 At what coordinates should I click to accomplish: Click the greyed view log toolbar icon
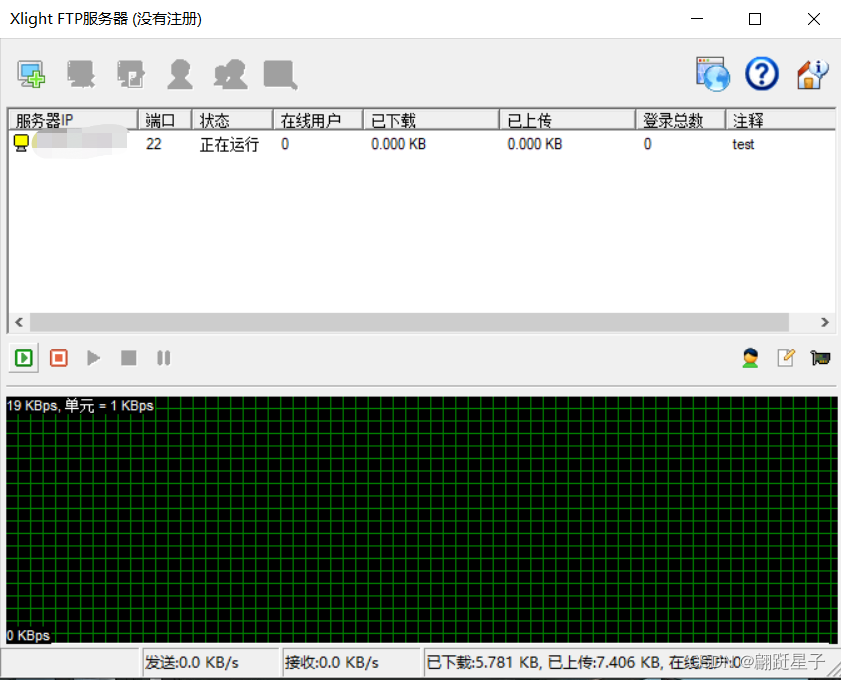(x=280, y=75)
